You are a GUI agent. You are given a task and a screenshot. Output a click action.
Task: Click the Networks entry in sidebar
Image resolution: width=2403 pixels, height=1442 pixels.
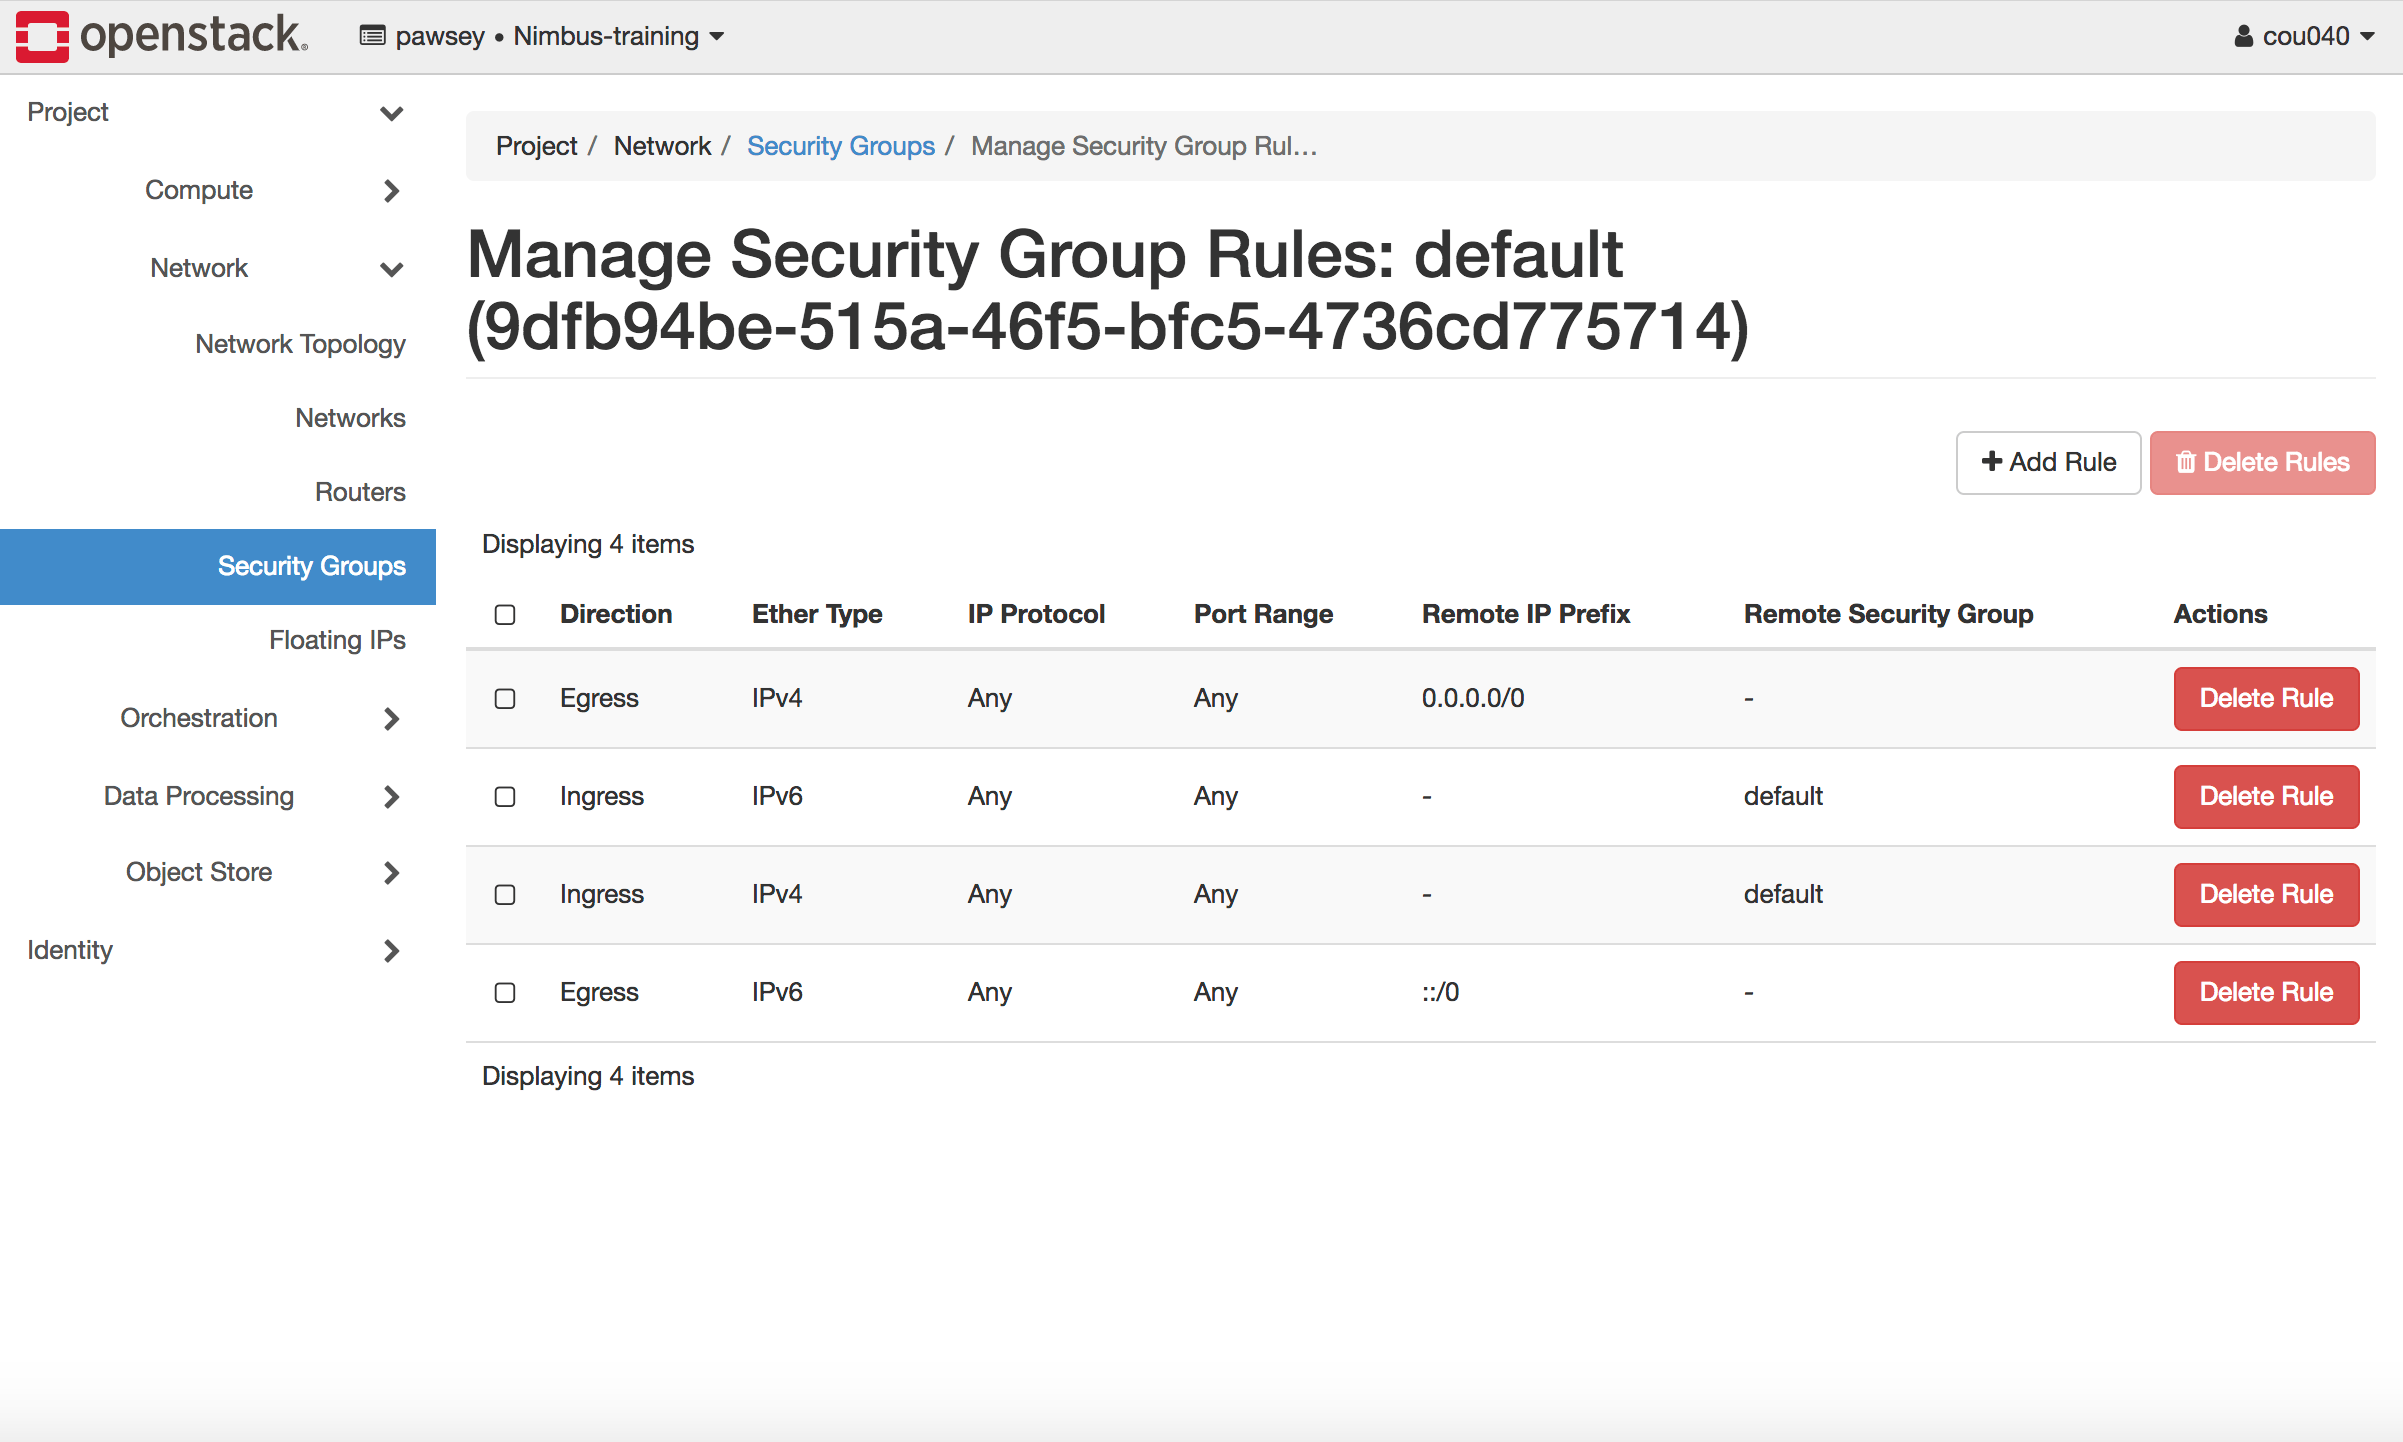pos(350,418)
